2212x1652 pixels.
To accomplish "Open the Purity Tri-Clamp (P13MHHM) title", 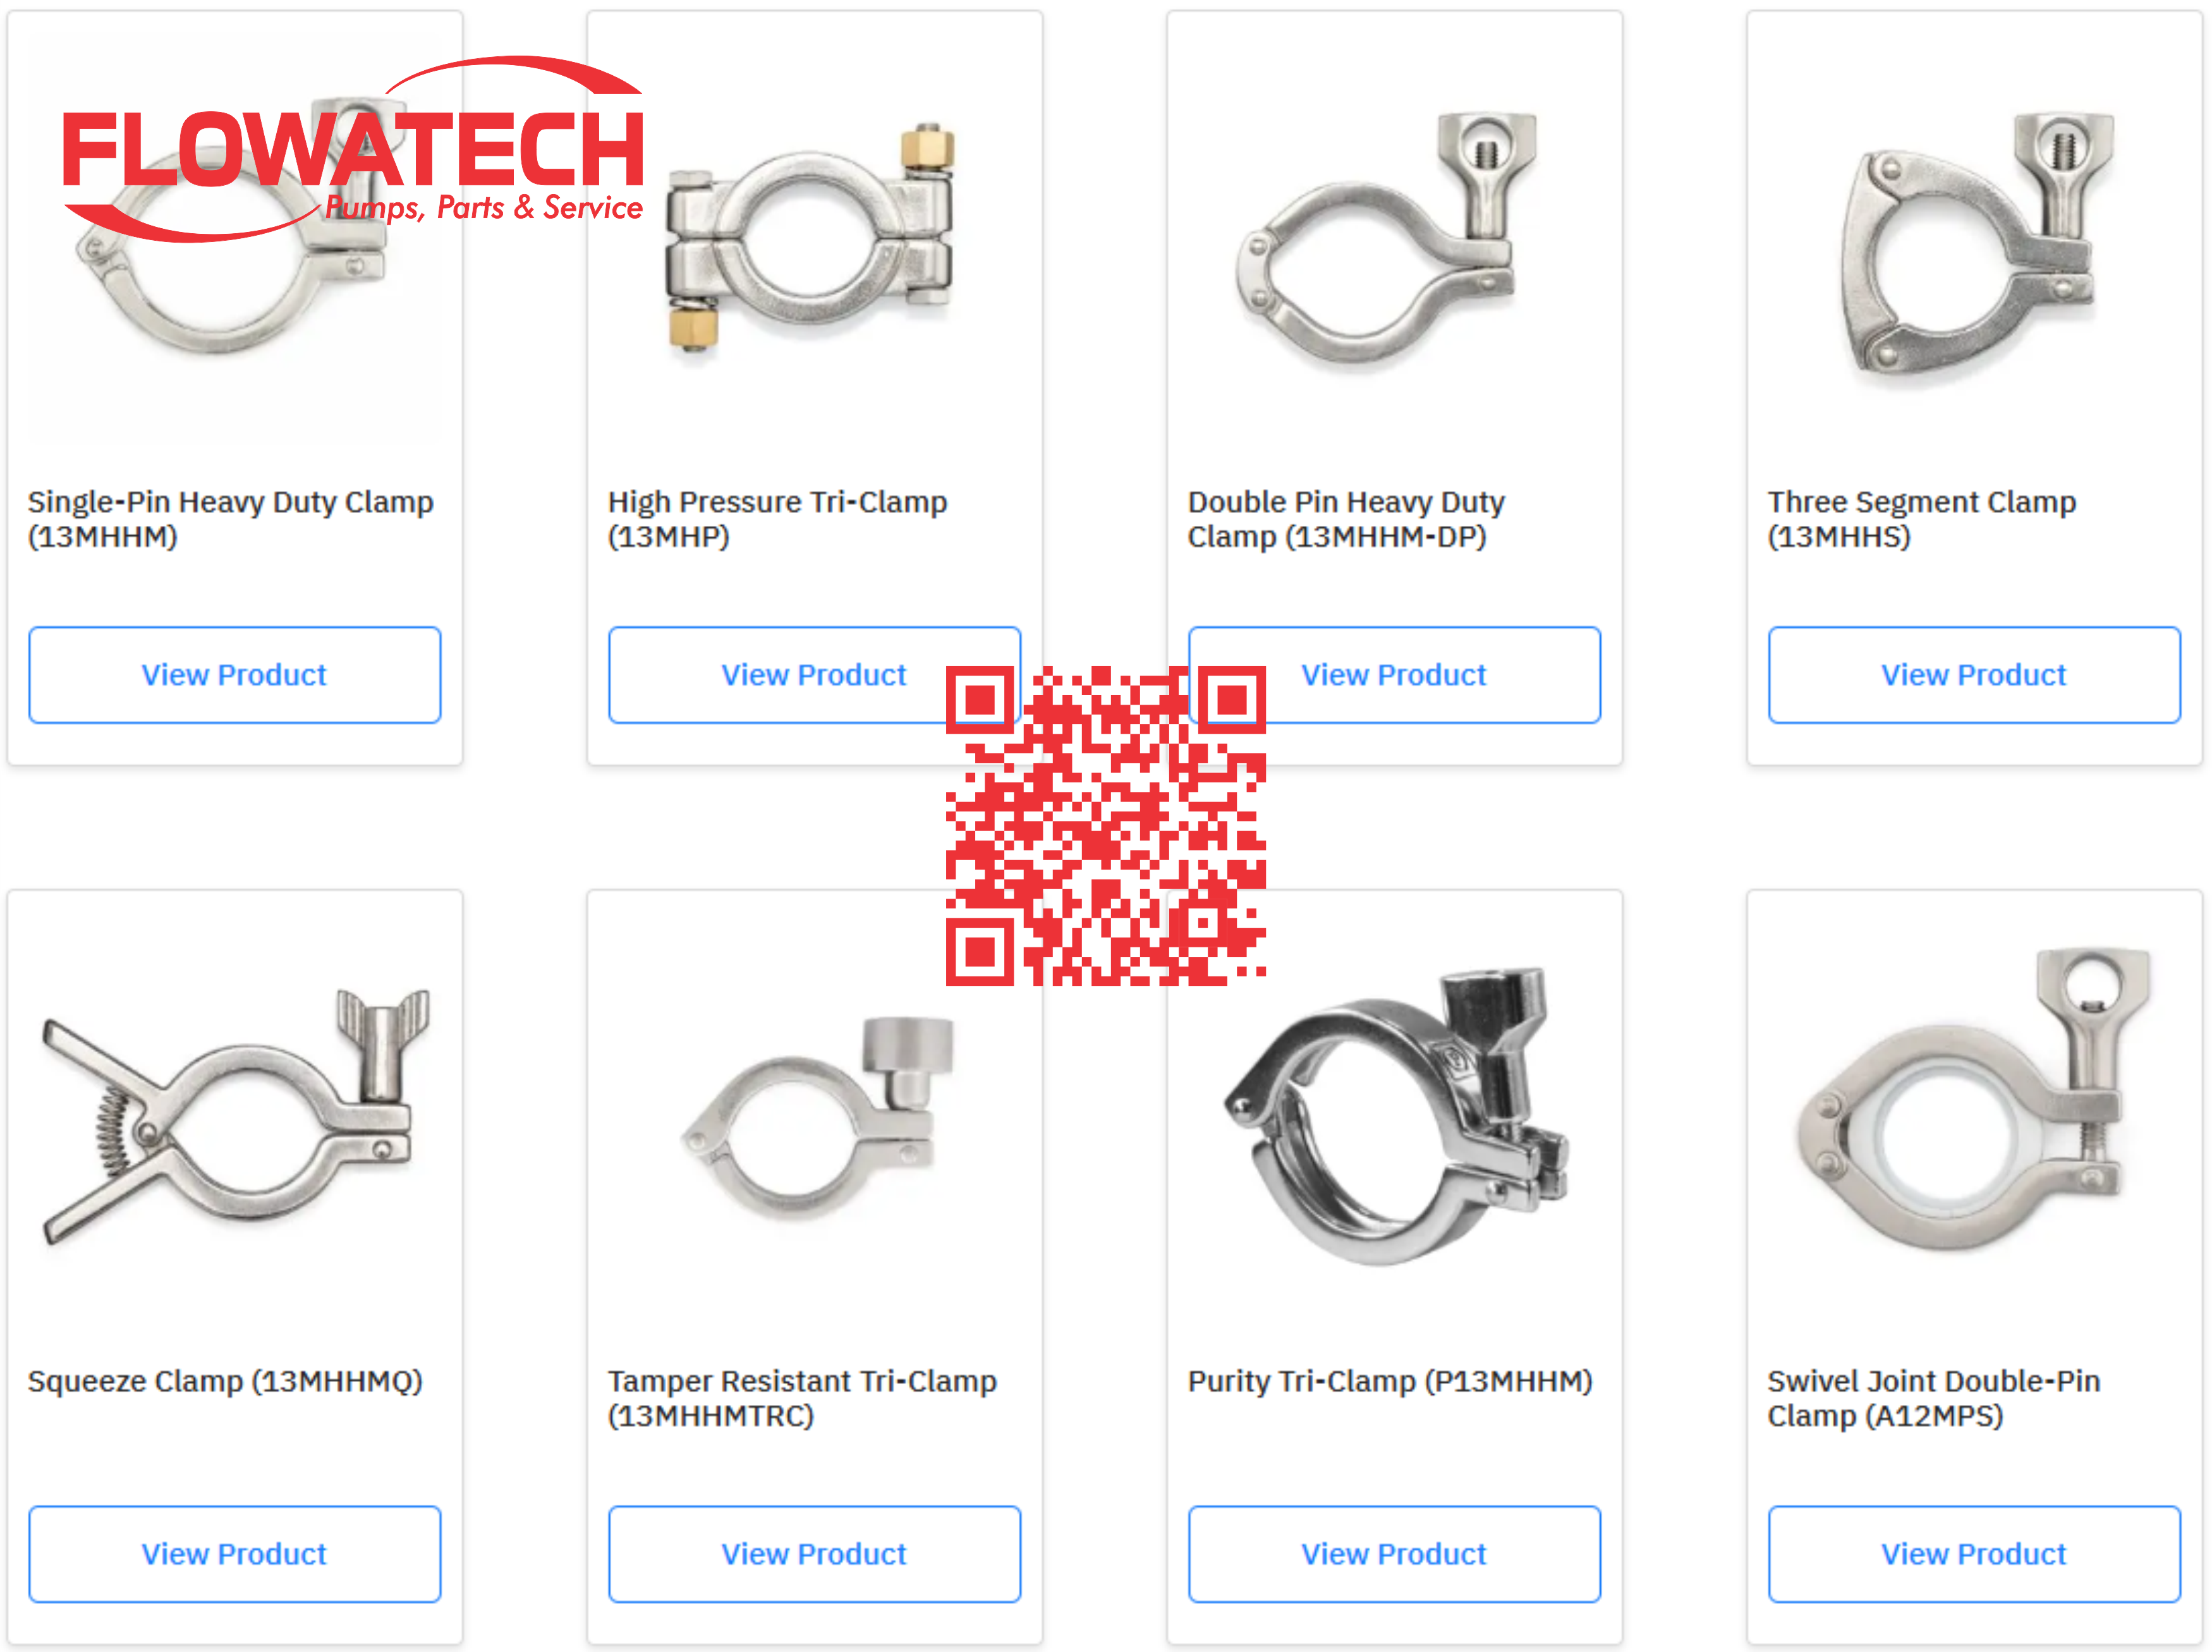I will [1390, 1381].
